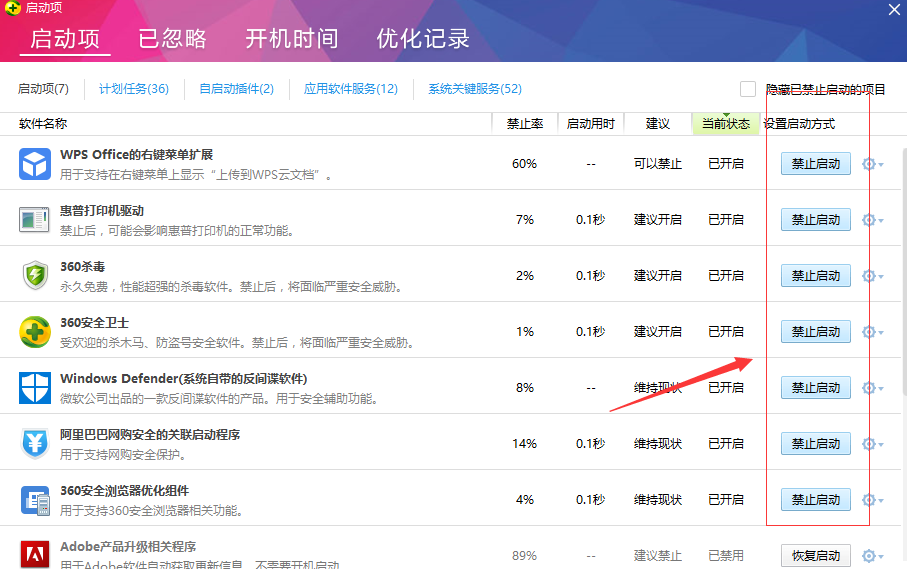Screen dimensions: 907x569
Task: Click the 89% 禁止率 value
Action: [x=524, y=556]
